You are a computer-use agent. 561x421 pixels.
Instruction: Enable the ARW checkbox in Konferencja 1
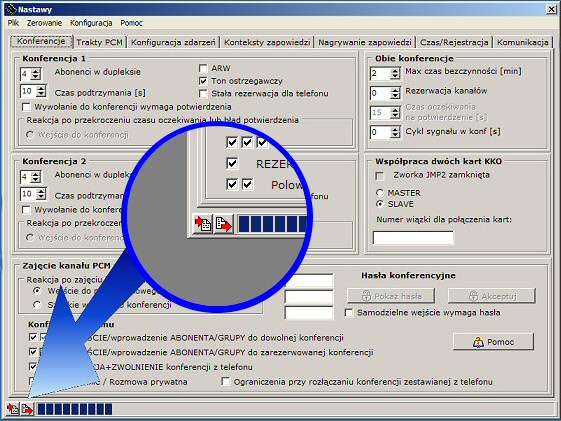(x=203, y=68)
